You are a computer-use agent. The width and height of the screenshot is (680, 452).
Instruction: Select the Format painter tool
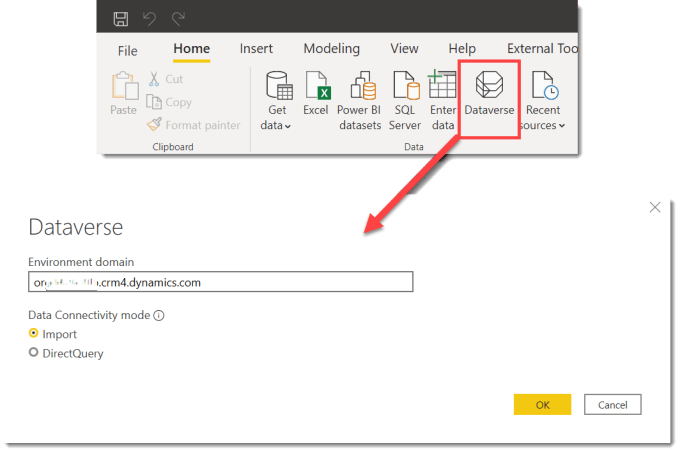[x=193, y=125]
